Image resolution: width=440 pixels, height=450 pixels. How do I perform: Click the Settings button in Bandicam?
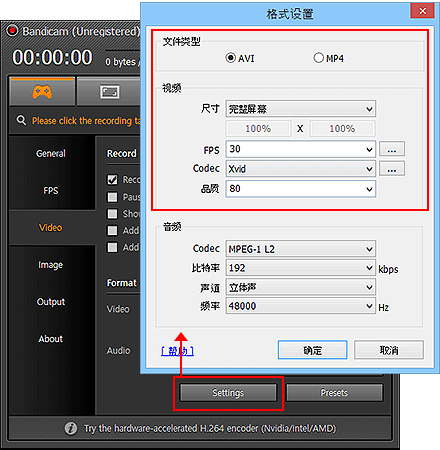click(228, 393)
